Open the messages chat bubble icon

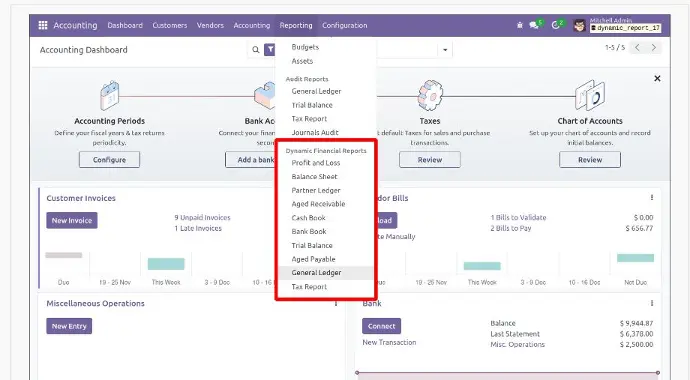534,26
